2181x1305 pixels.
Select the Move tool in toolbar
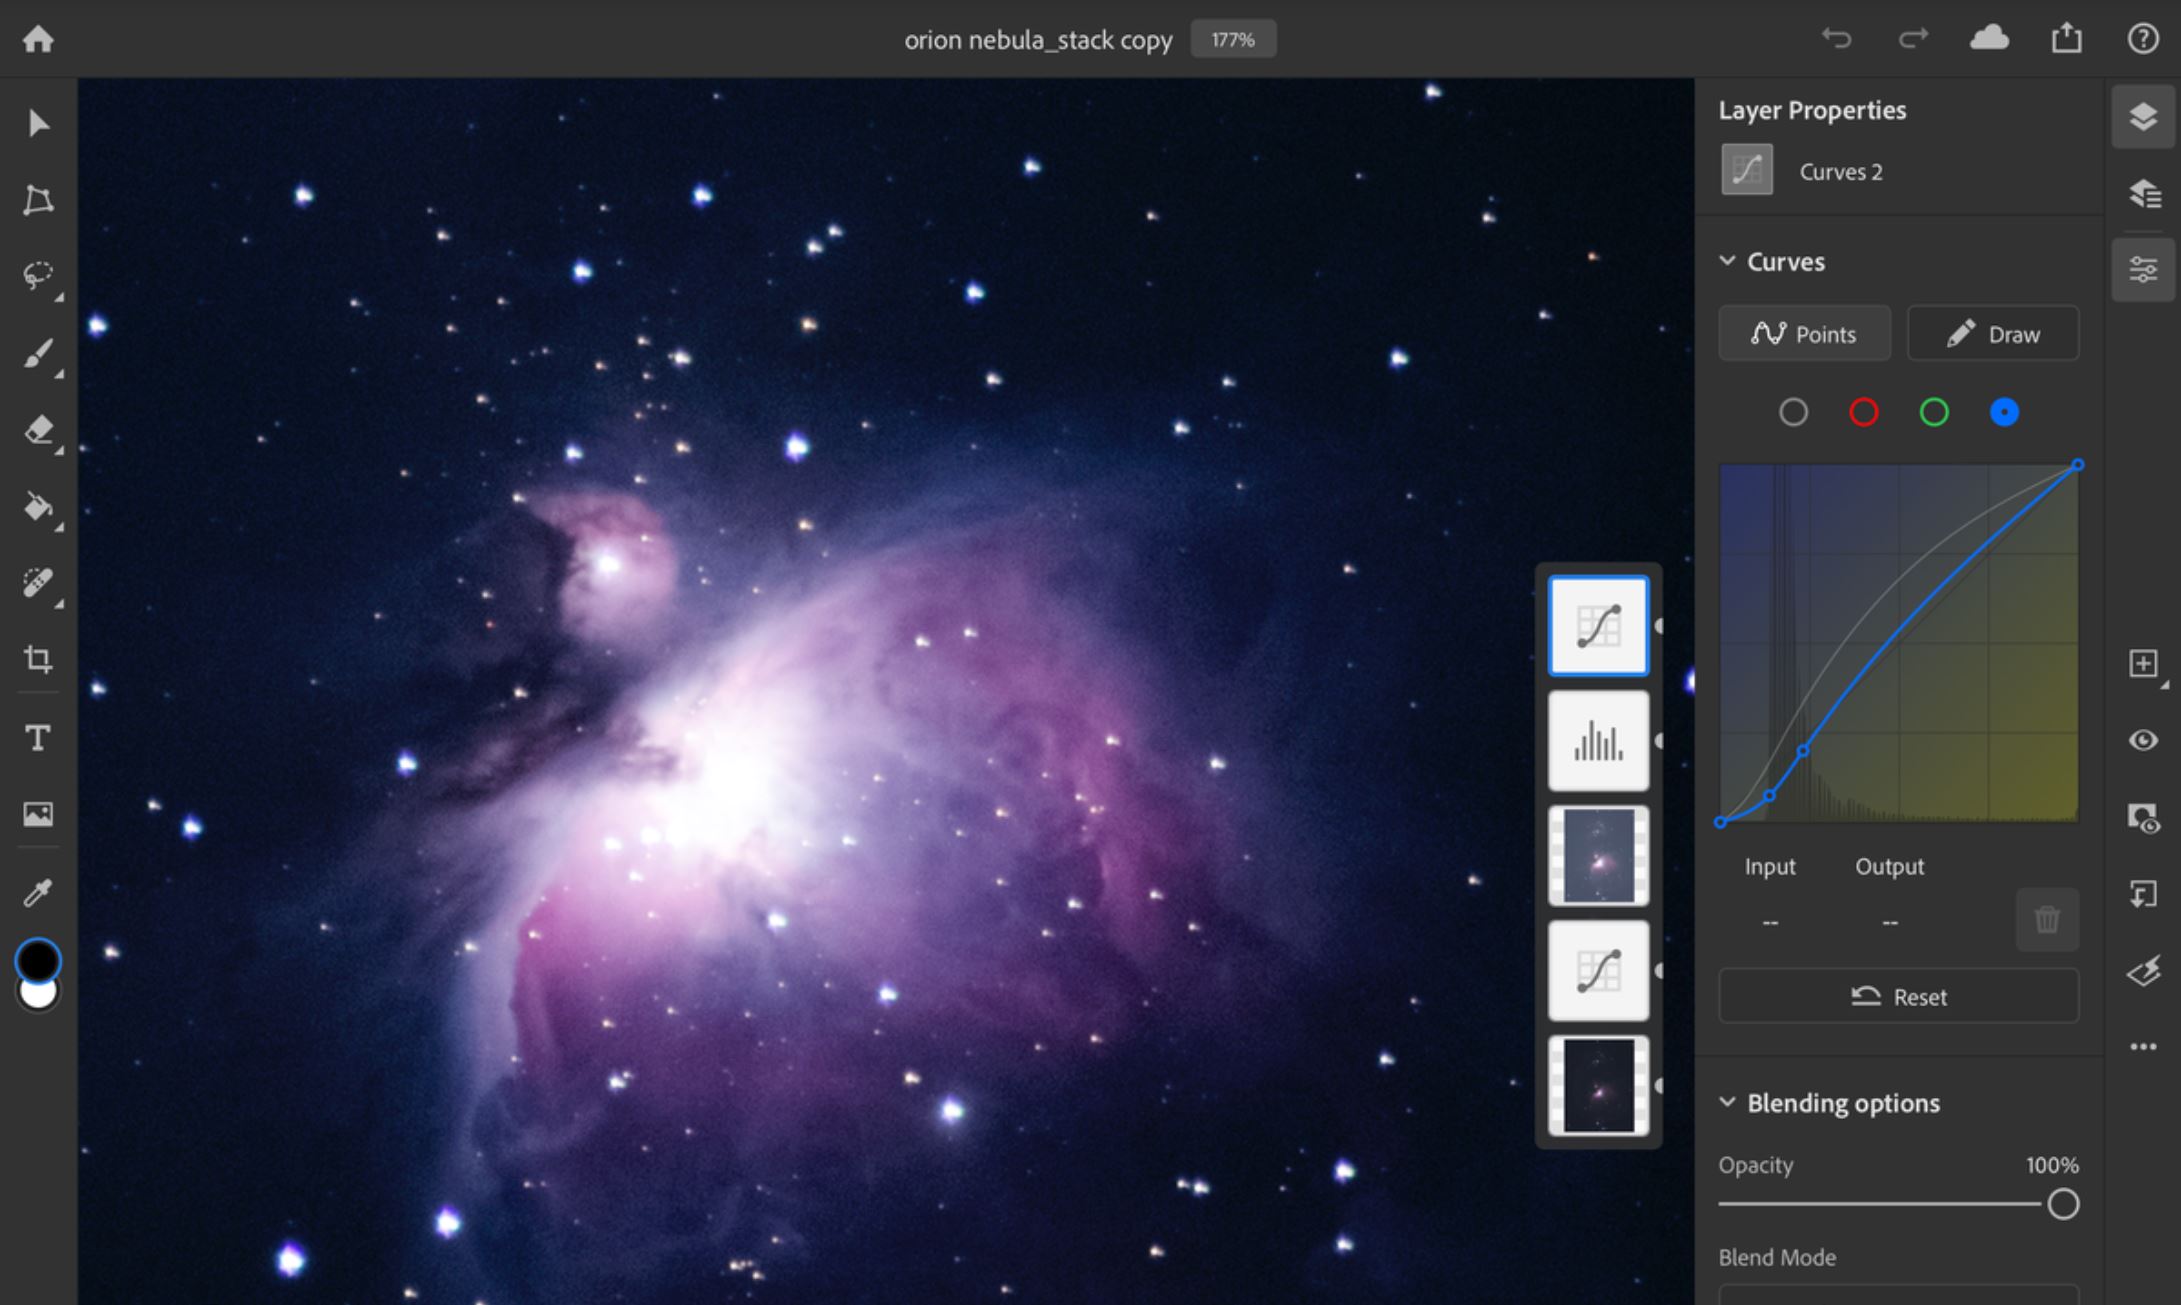tap(37, 124)
